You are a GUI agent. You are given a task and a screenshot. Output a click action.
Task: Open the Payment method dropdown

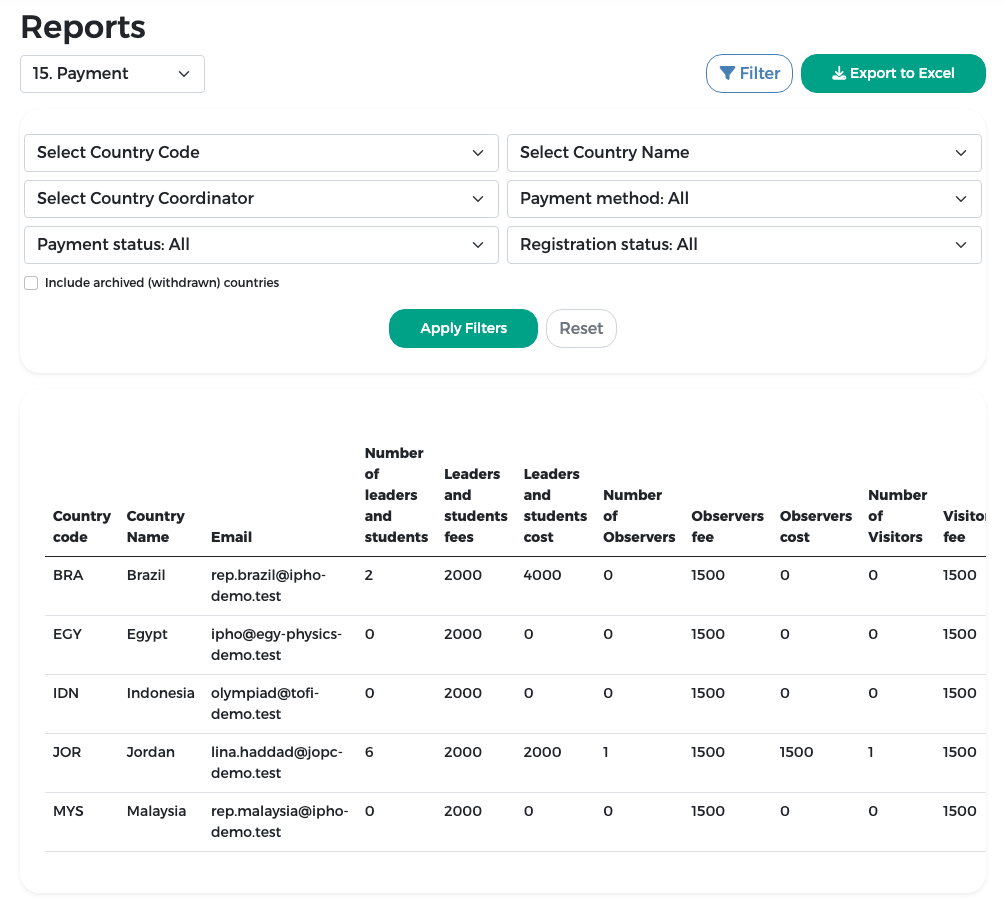[x=744, y=199]
